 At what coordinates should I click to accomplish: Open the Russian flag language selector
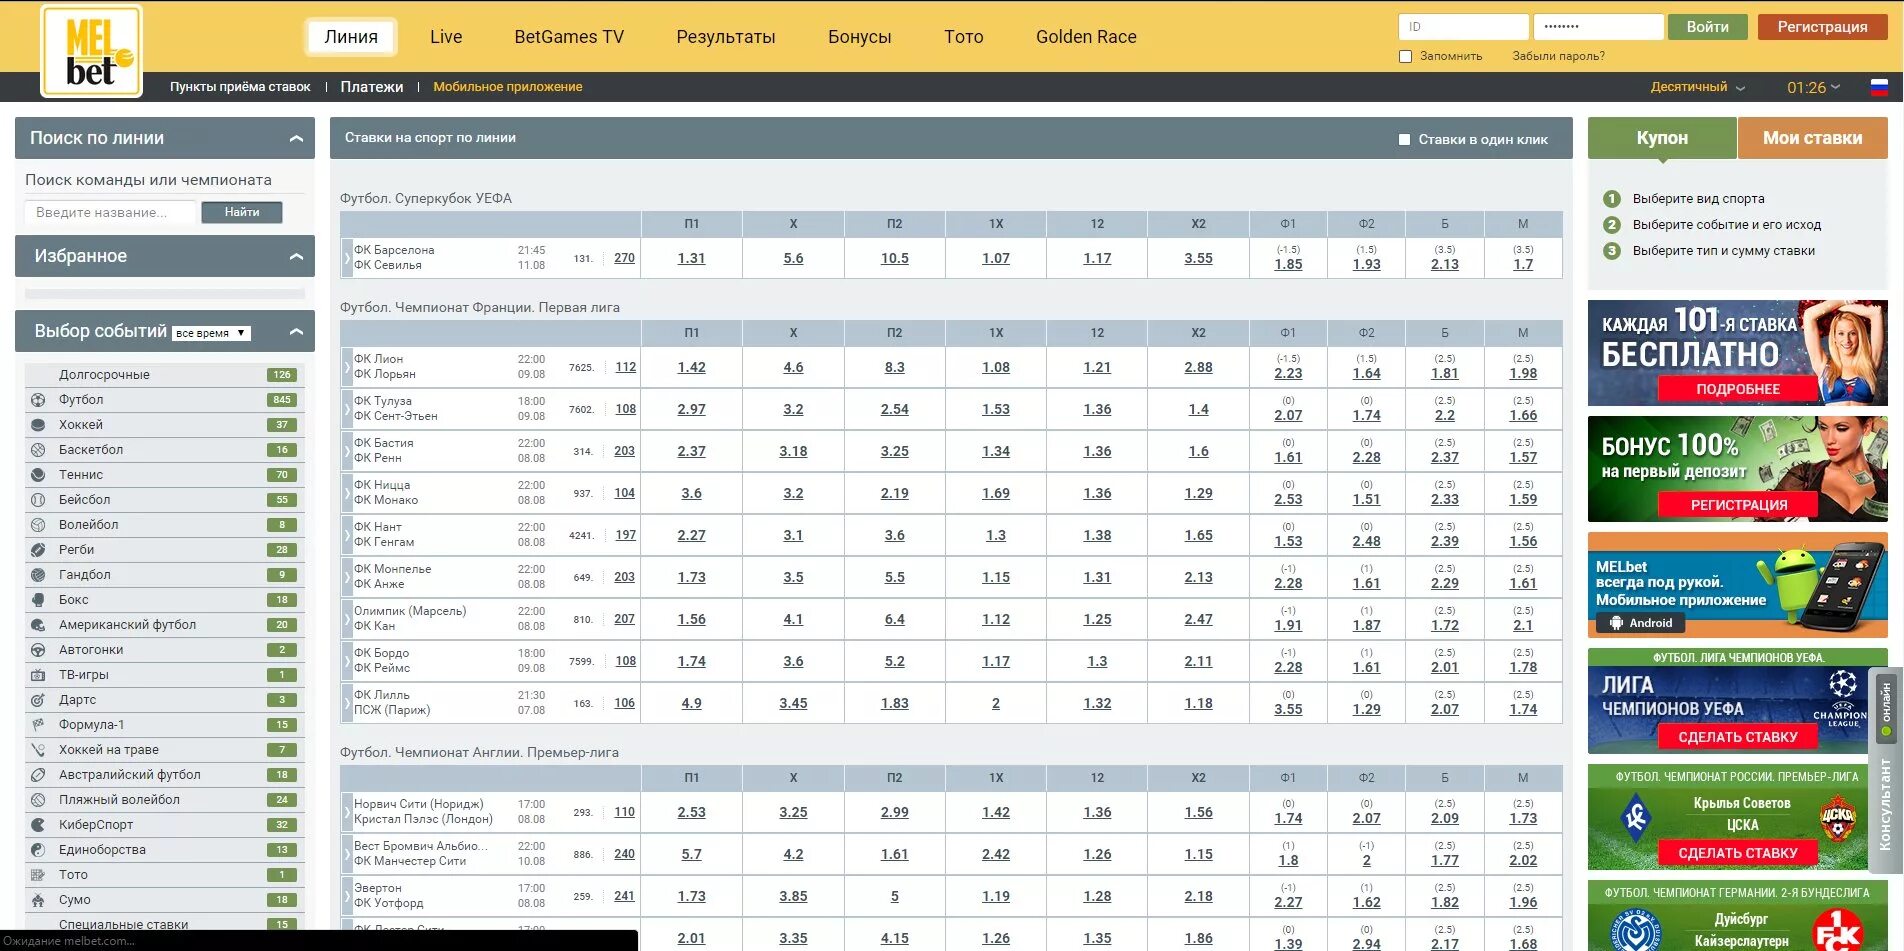pyautogui.click(x=1879, y=87)
